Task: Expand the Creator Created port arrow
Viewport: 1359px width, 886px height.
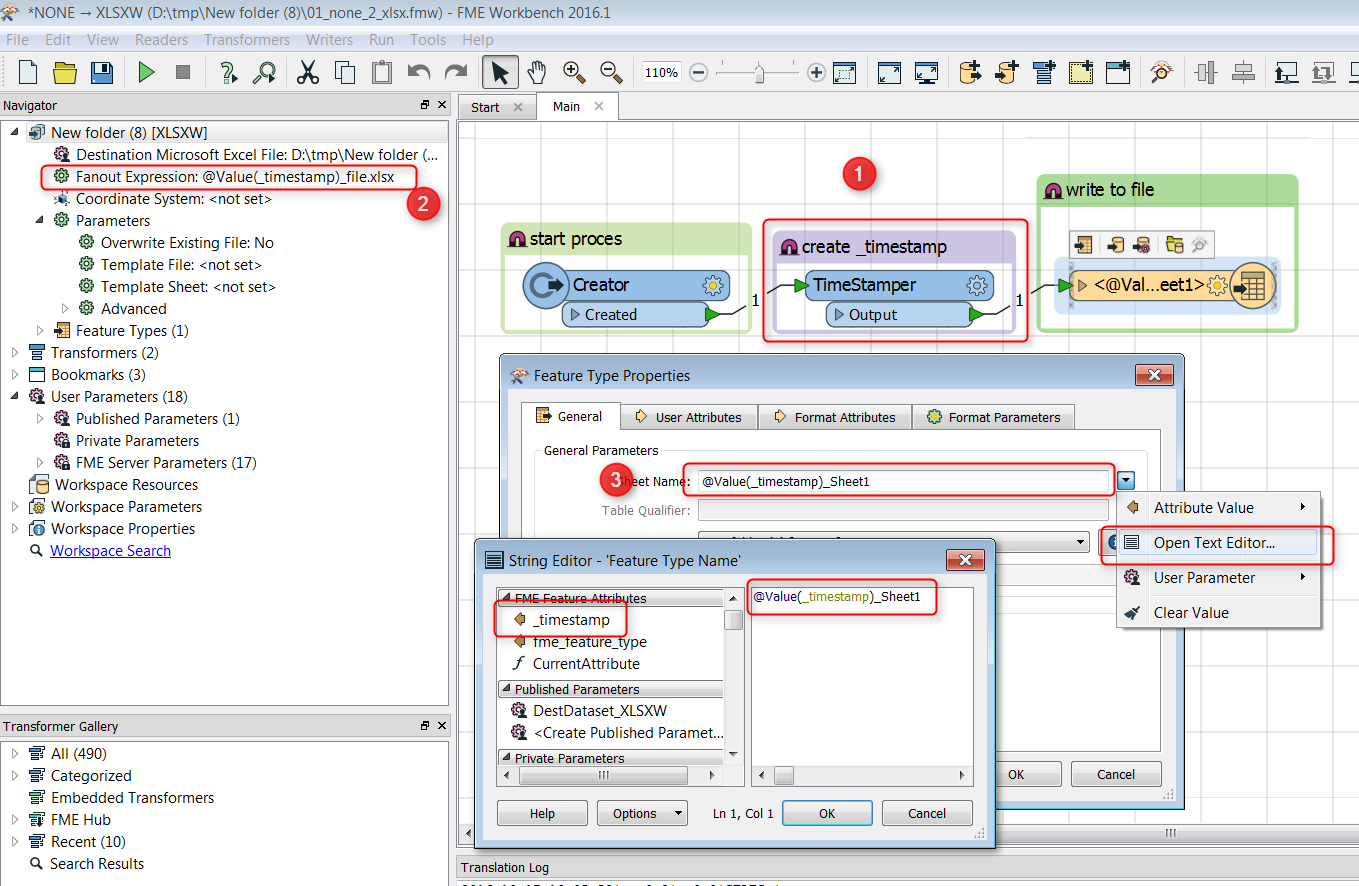Action: tap(573, 315)
